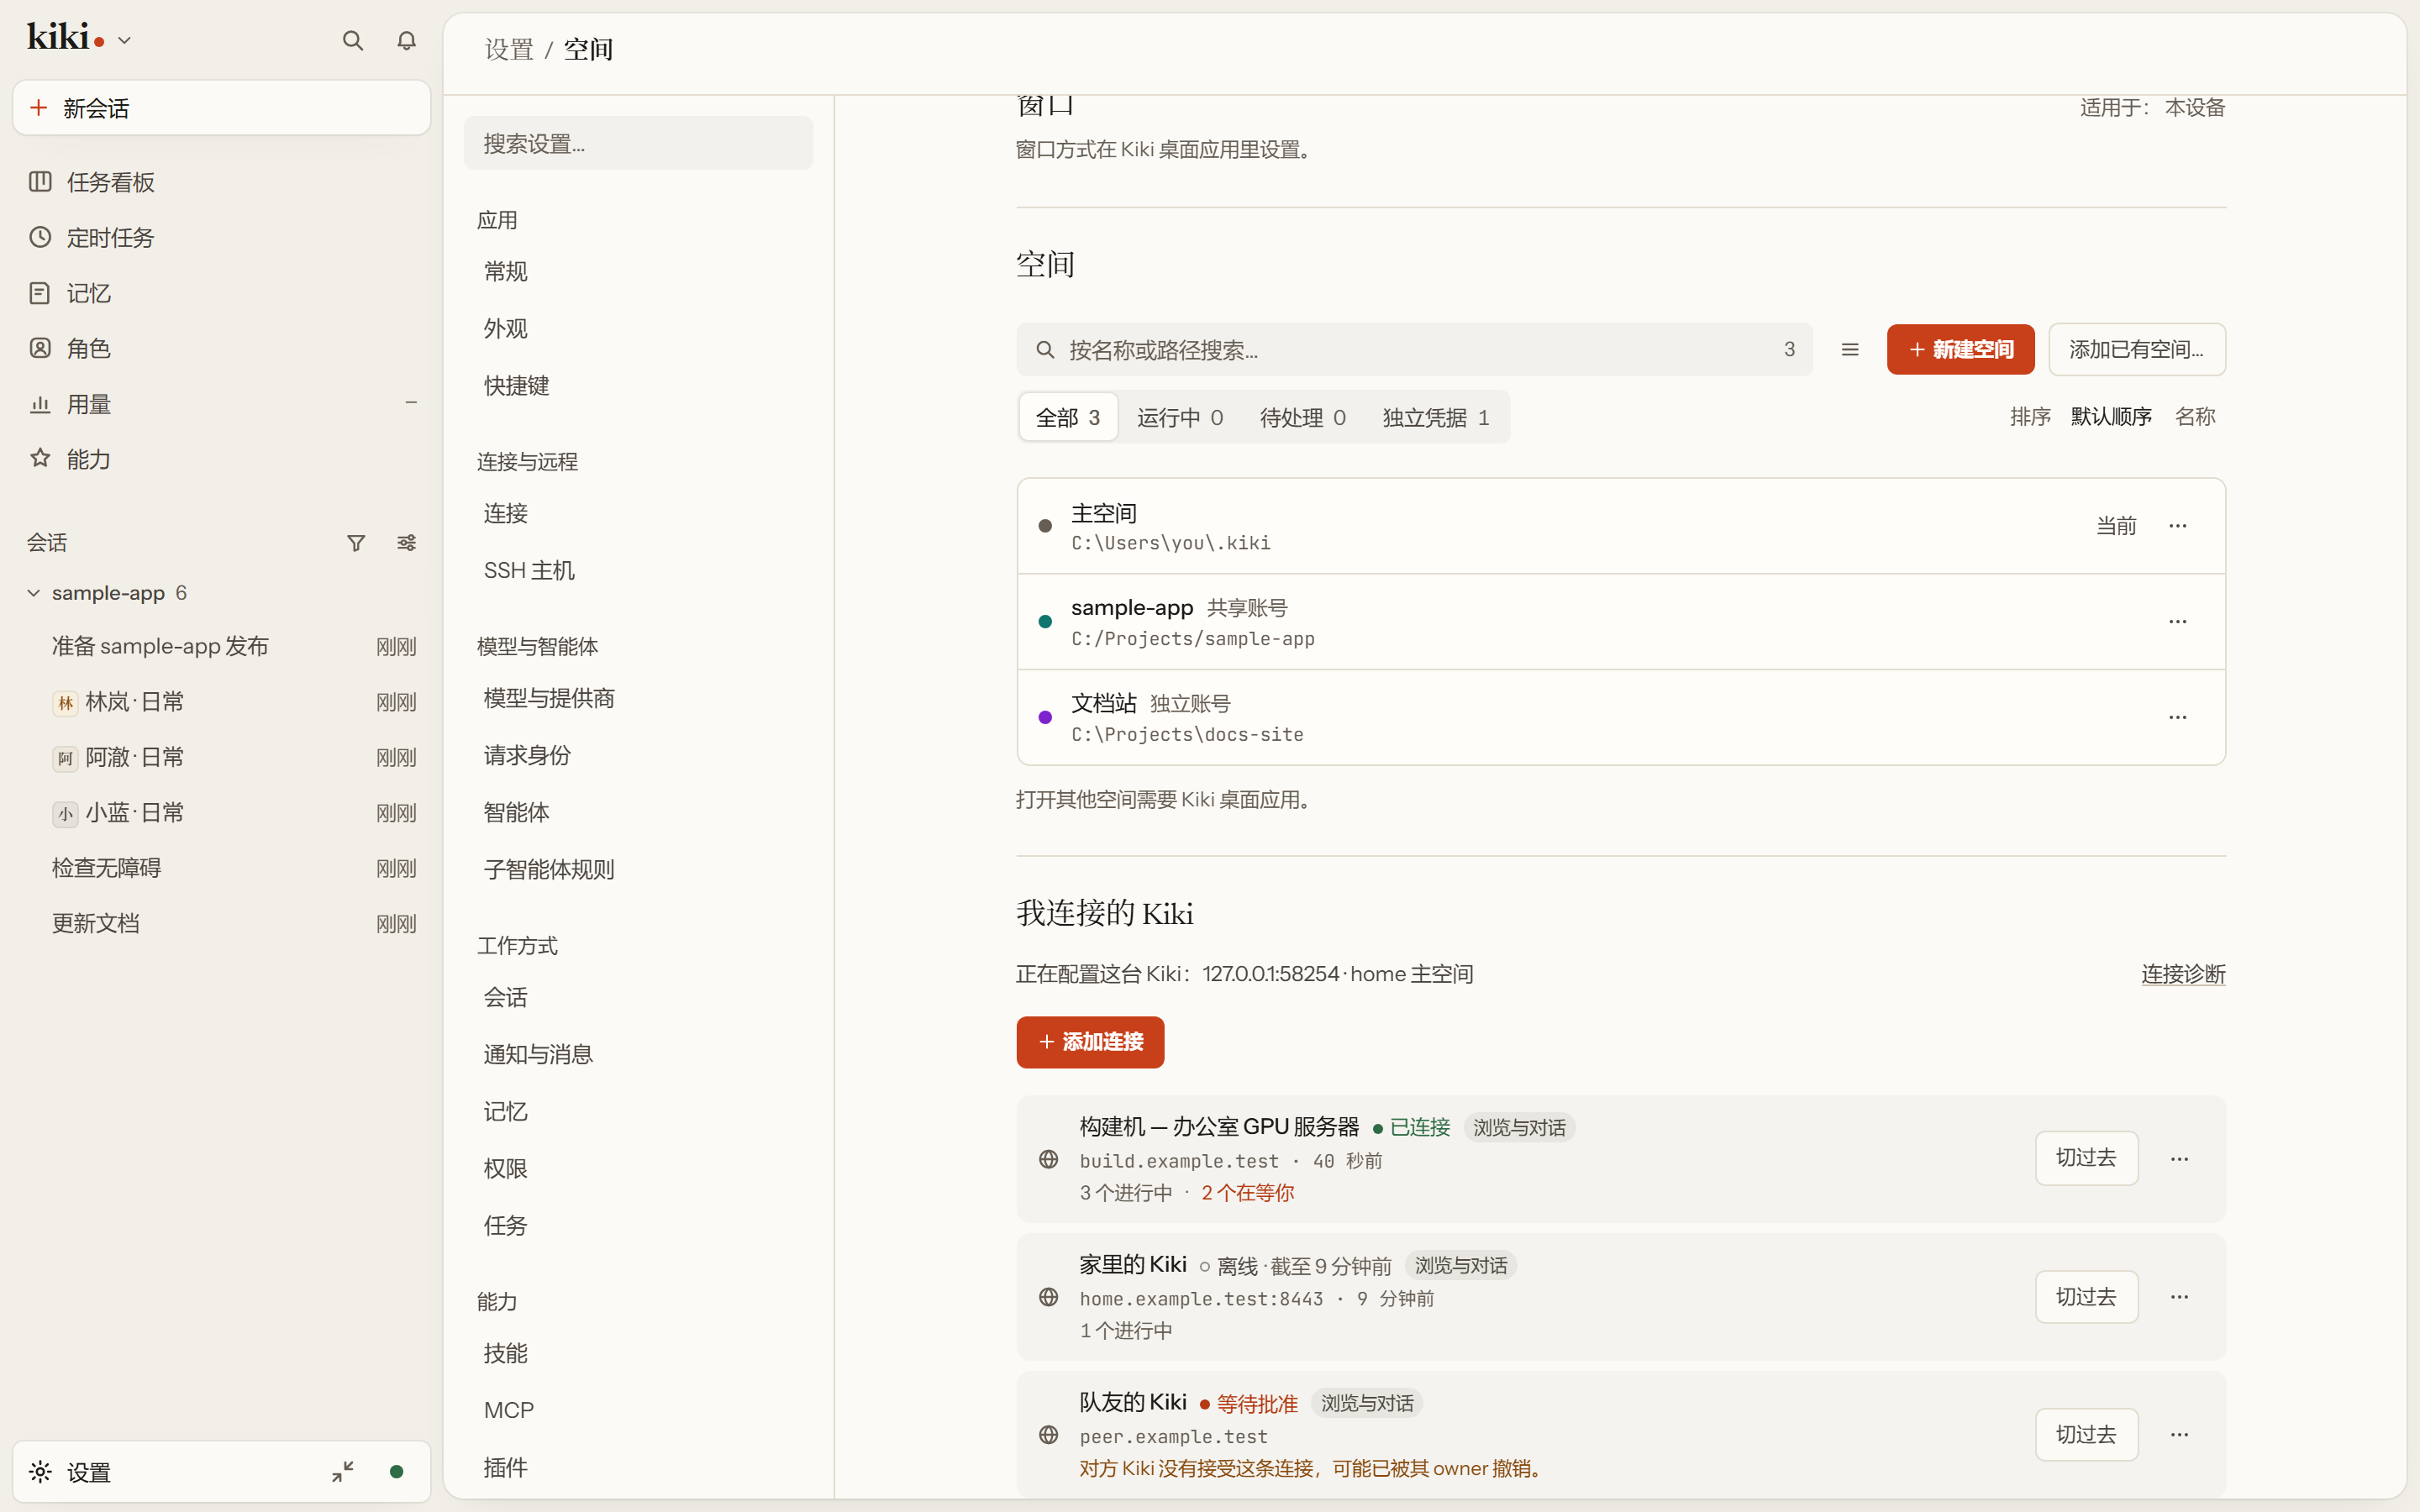2420x1512 pixels.
Task: Select the 独立凭据 1 filter tab
Action: [1436, 417]
